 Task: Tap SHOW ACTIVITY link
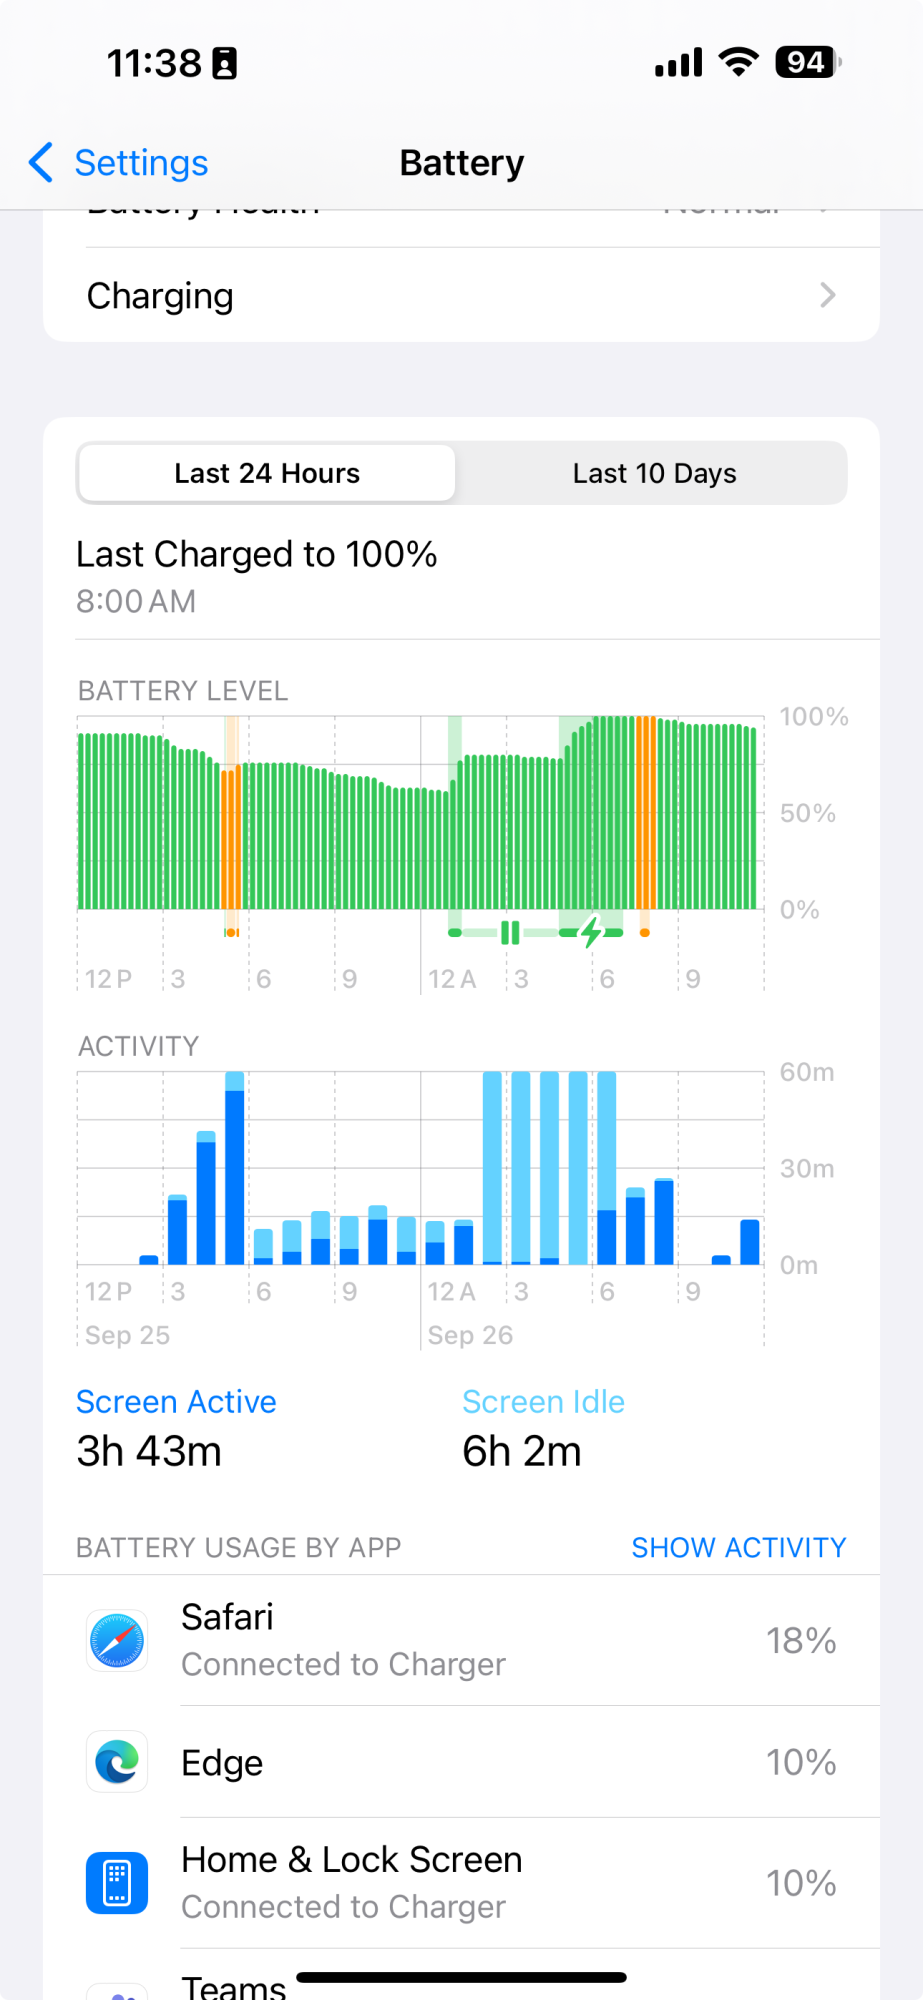[739, 1547]
